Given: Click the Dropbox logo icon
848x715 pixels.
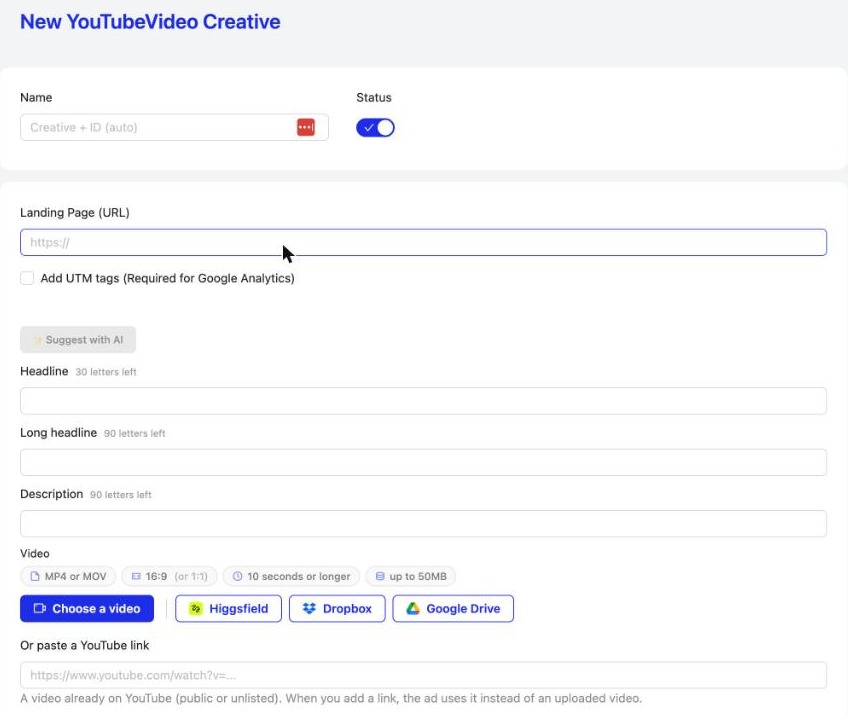Looking at the screenshot, I should point(309,608).
